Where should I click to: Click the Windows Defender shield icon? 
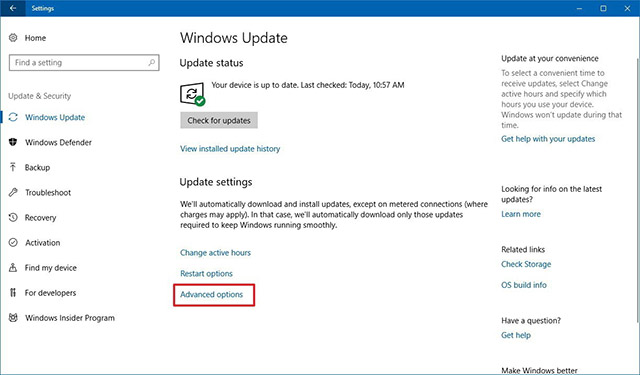[13, 142]
